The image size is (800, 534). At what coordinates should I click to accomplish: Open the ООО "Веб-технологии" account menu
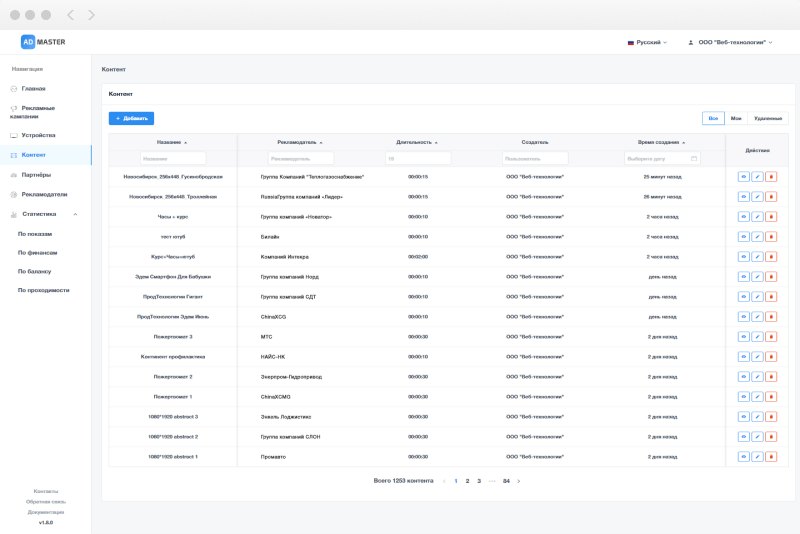(730, 42)
